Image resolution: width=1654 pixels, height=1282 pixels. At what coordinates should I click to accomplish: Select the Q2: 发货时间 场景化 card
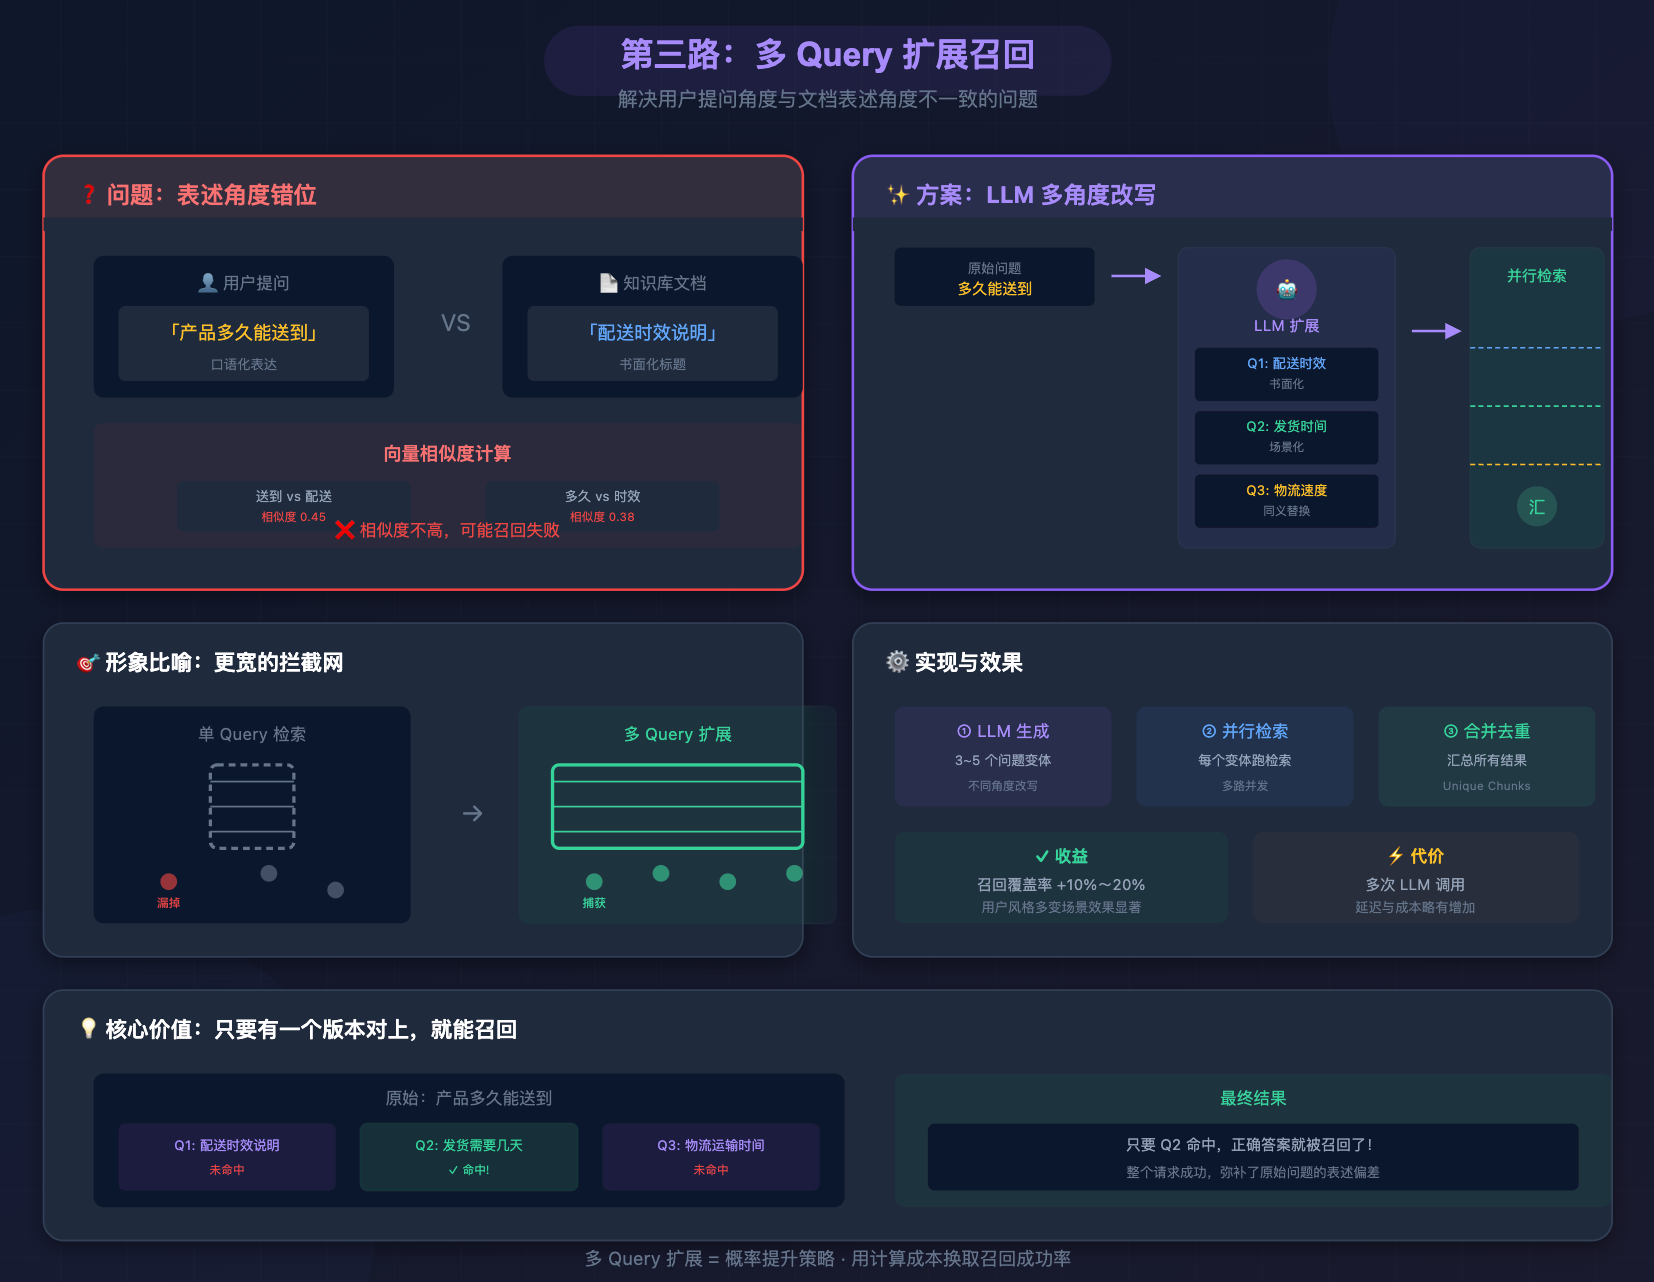point(1286,437)
